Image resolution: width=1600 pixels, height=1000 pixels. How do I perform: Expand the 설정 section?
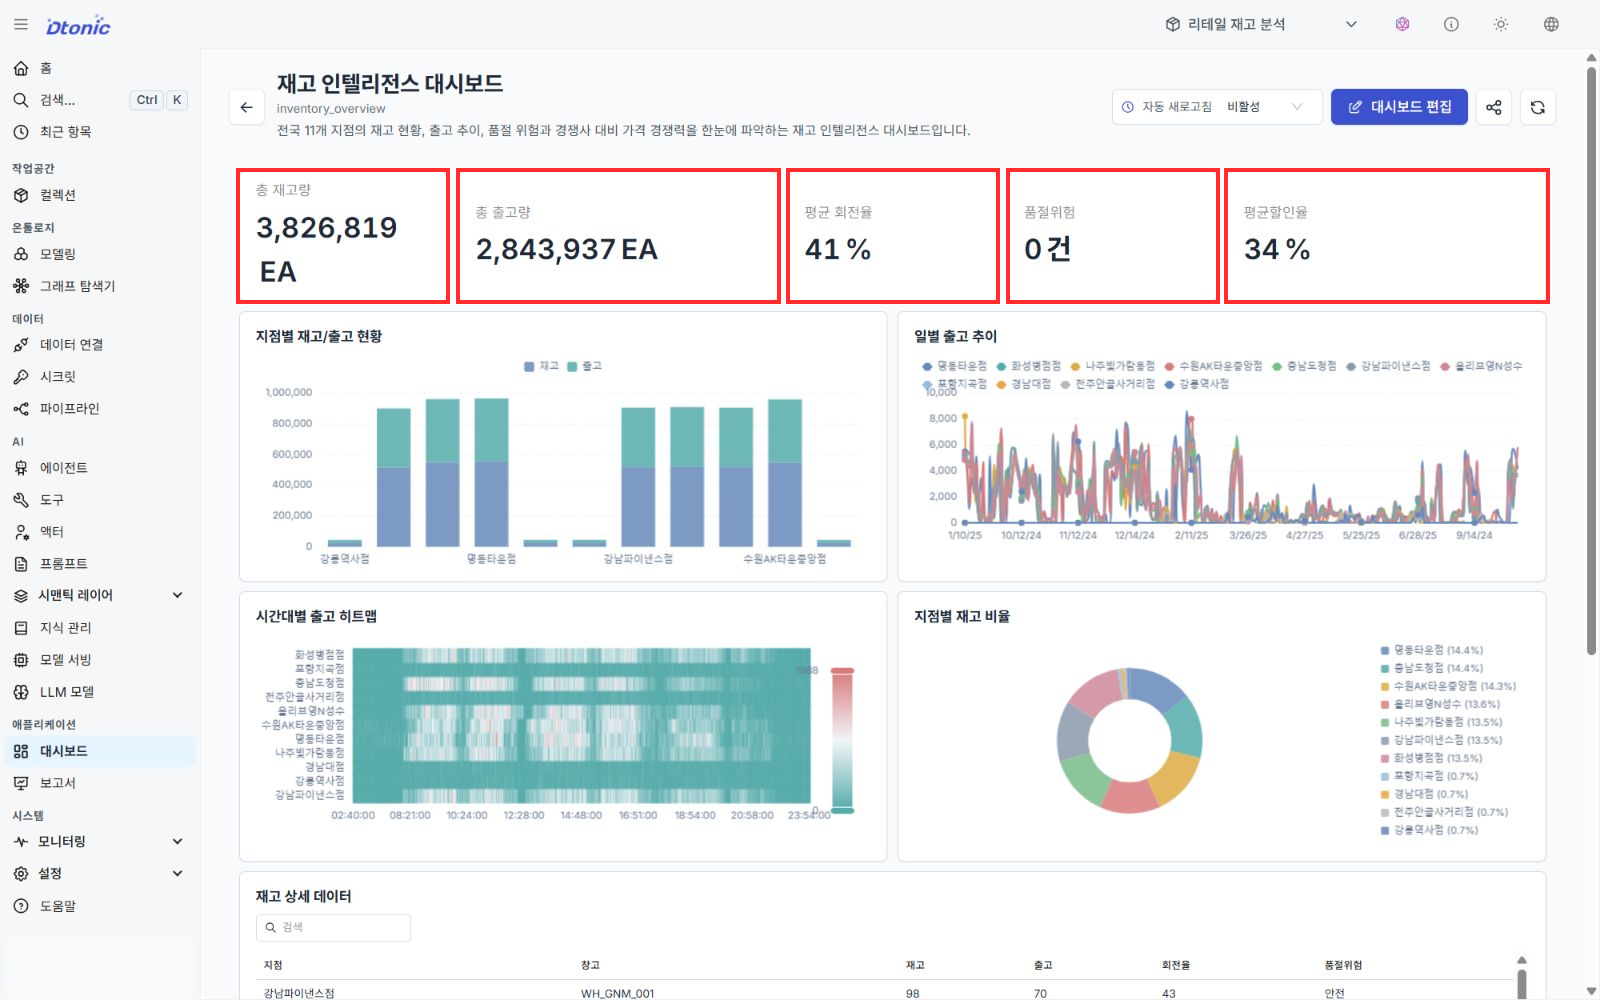coord(98,874)
